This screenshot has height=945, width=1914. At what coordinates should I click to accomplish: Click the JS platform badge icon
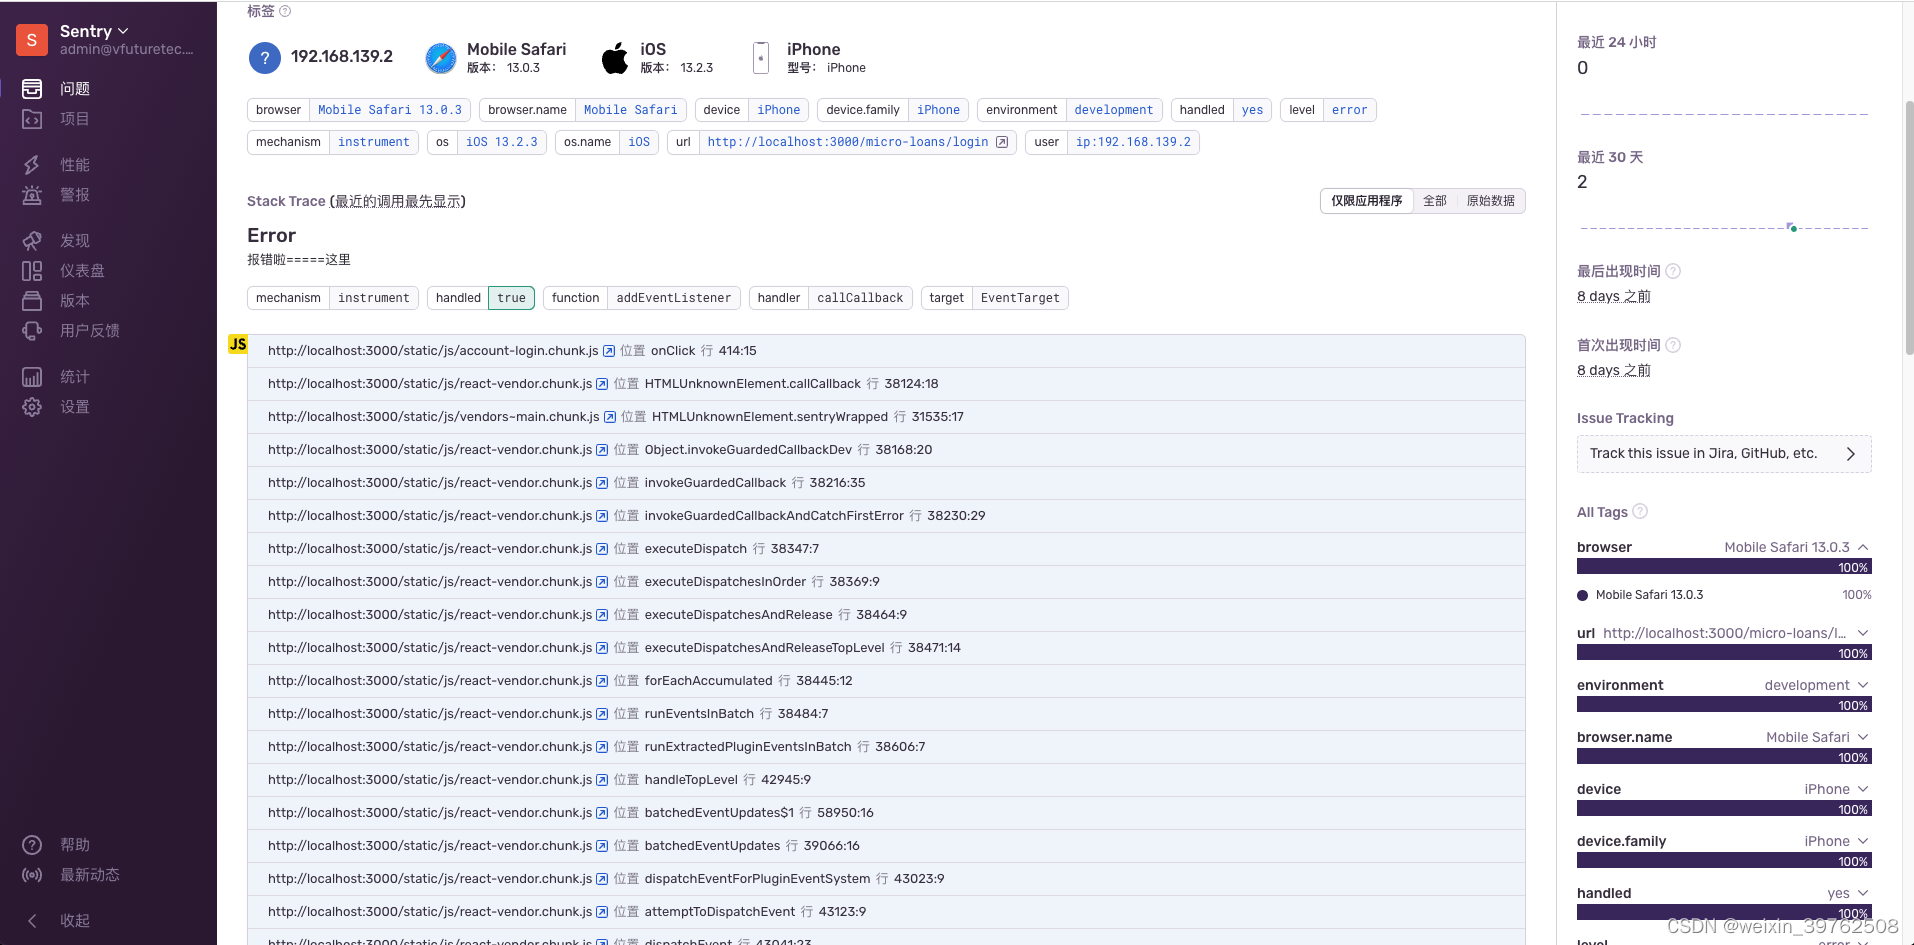[x=238, y=344]
